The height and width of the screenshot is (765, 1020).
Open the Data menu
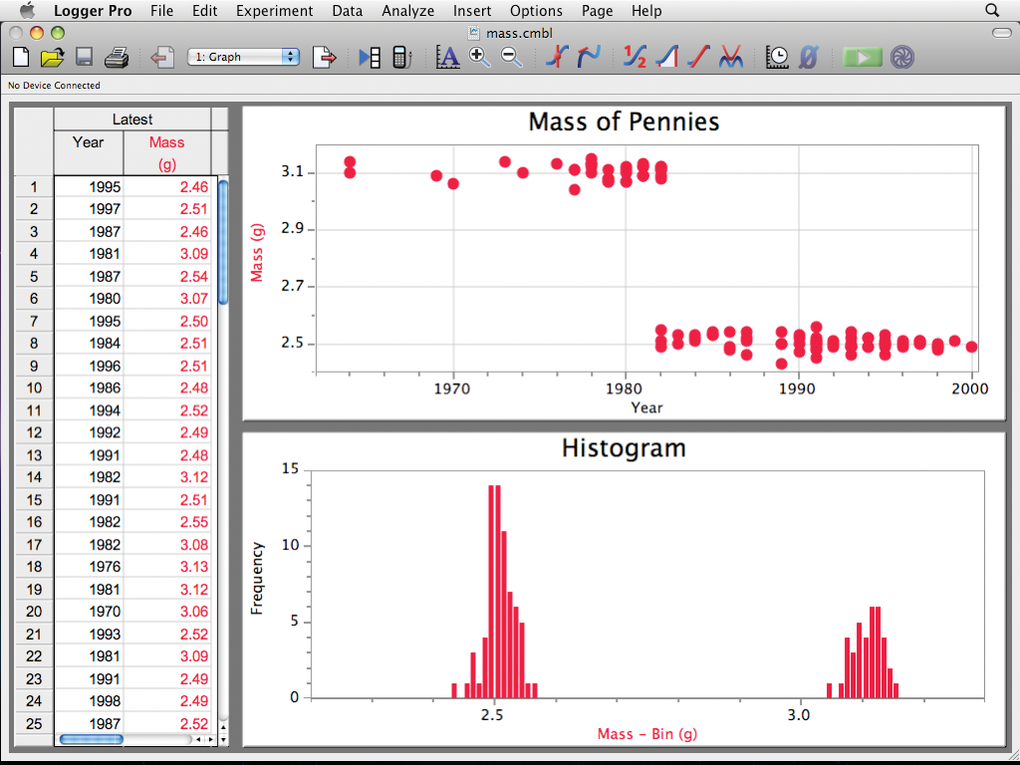[347, 11]
